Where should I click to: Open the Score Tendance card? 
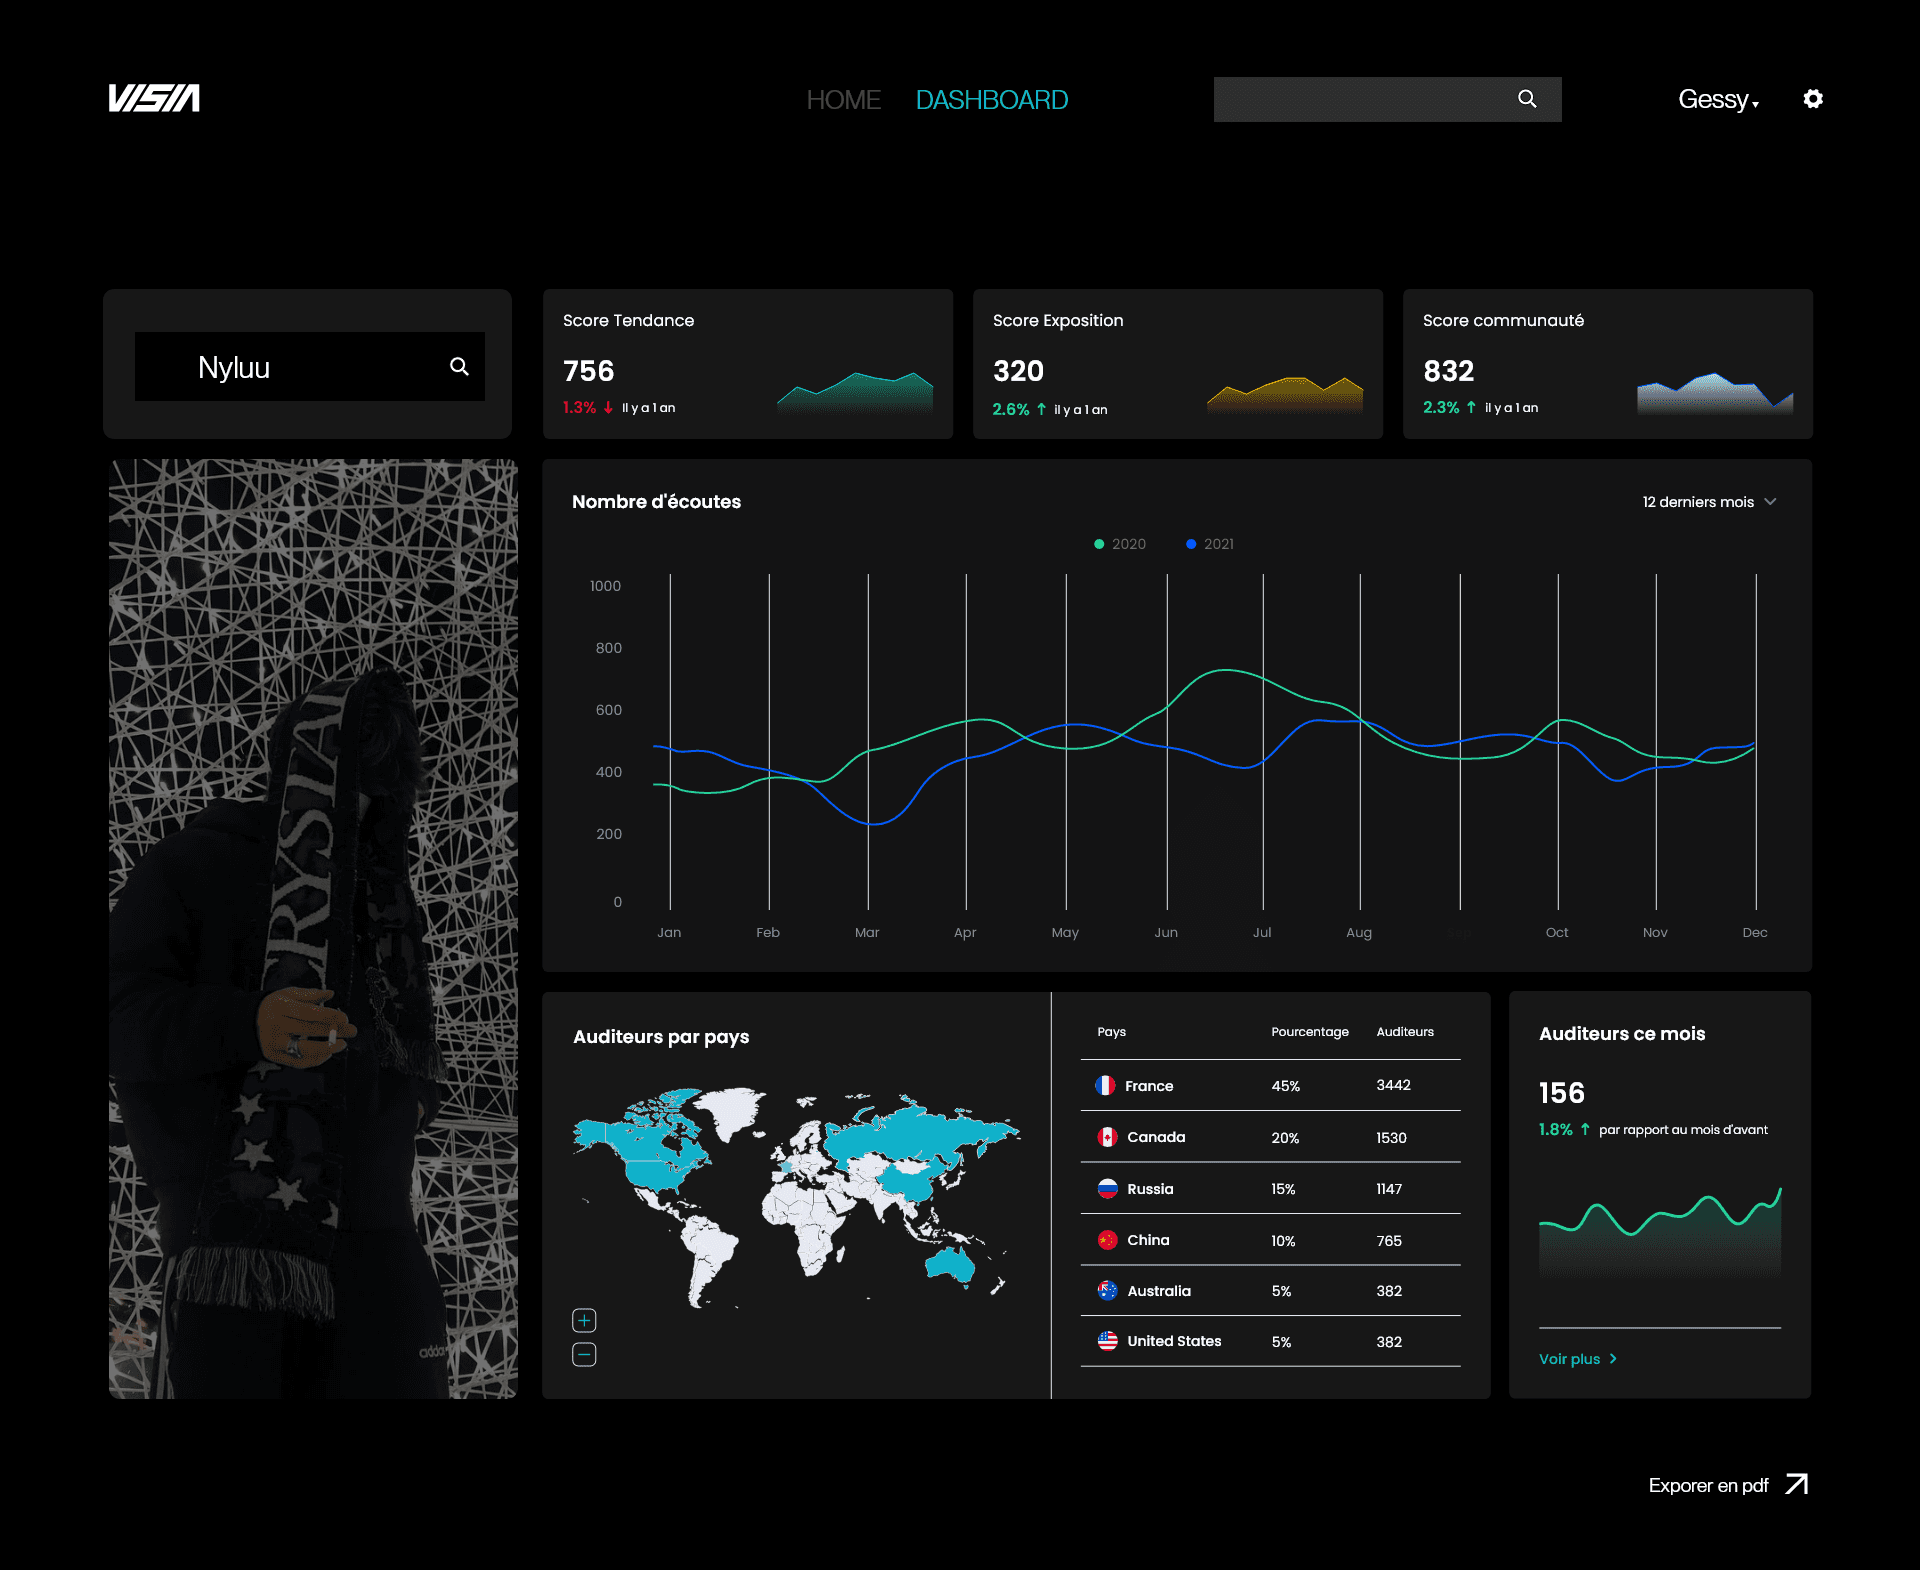pyautogui.click(x=747, y=364)
